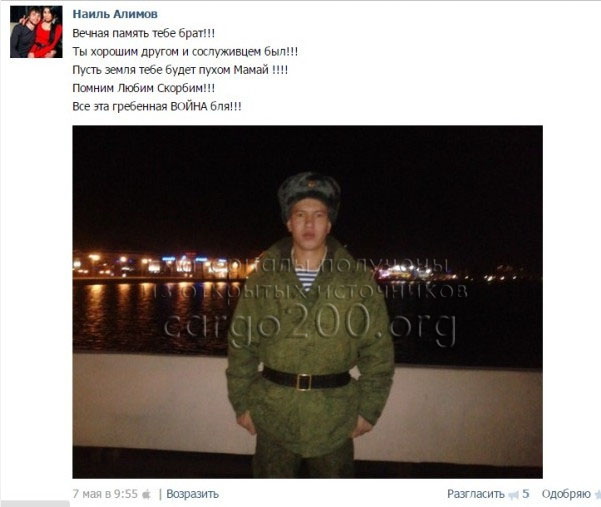Click the city lights in photo background
601x507 pixels.
[161, 266]
